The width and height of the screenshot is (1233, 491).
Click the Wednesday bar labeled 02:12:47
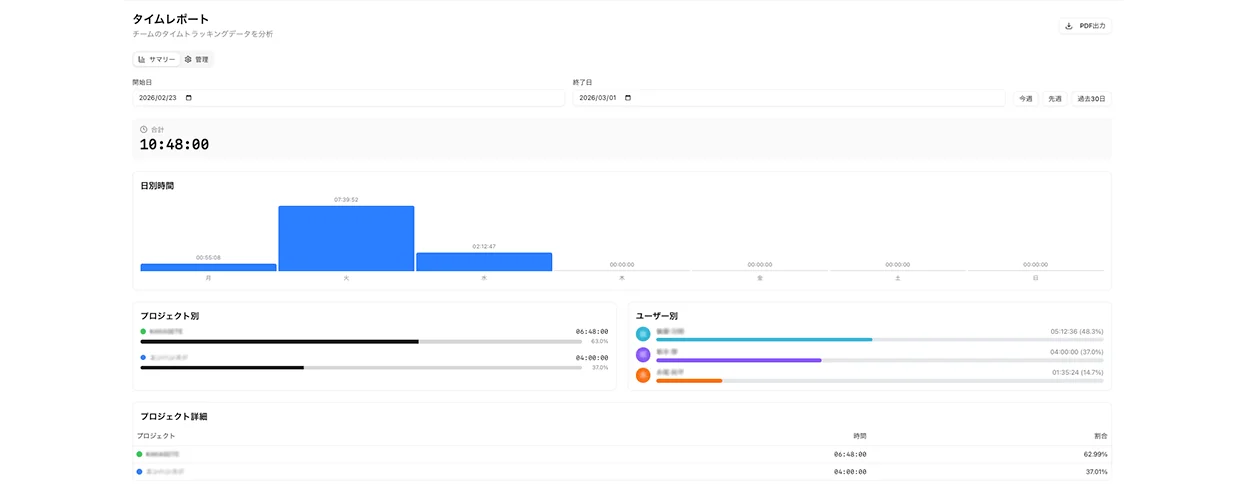pos(484,262)
